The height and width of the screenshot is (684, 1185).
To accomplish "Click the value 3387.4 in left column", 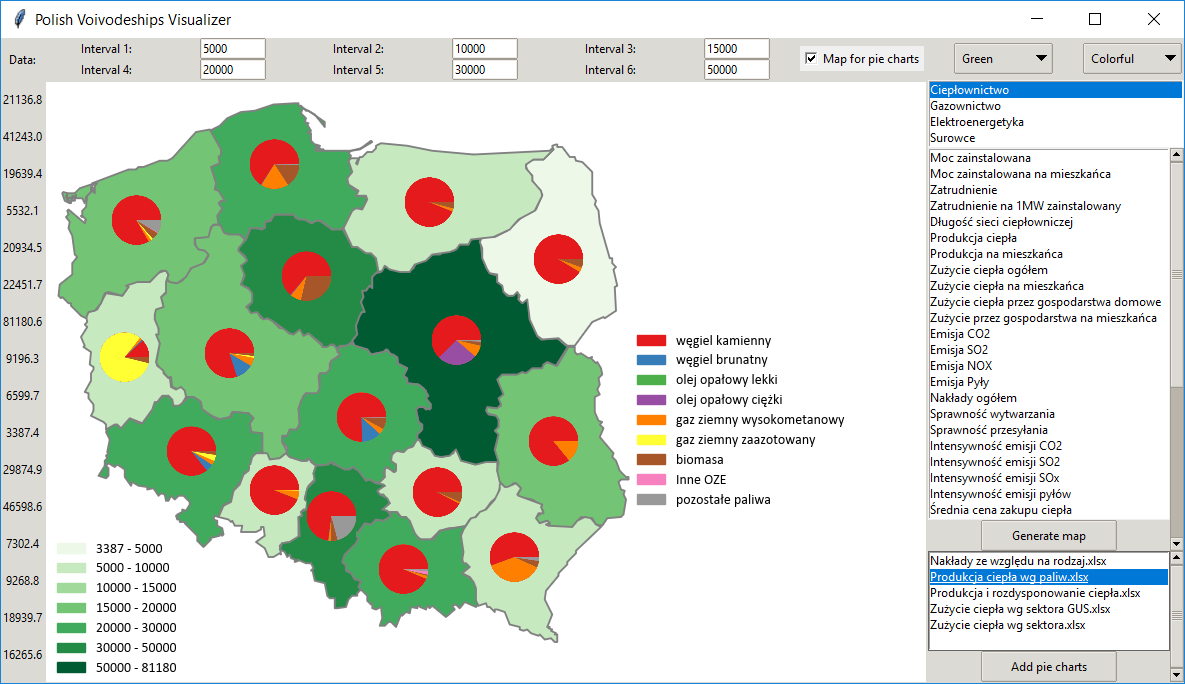I will (x=23, y=433).
